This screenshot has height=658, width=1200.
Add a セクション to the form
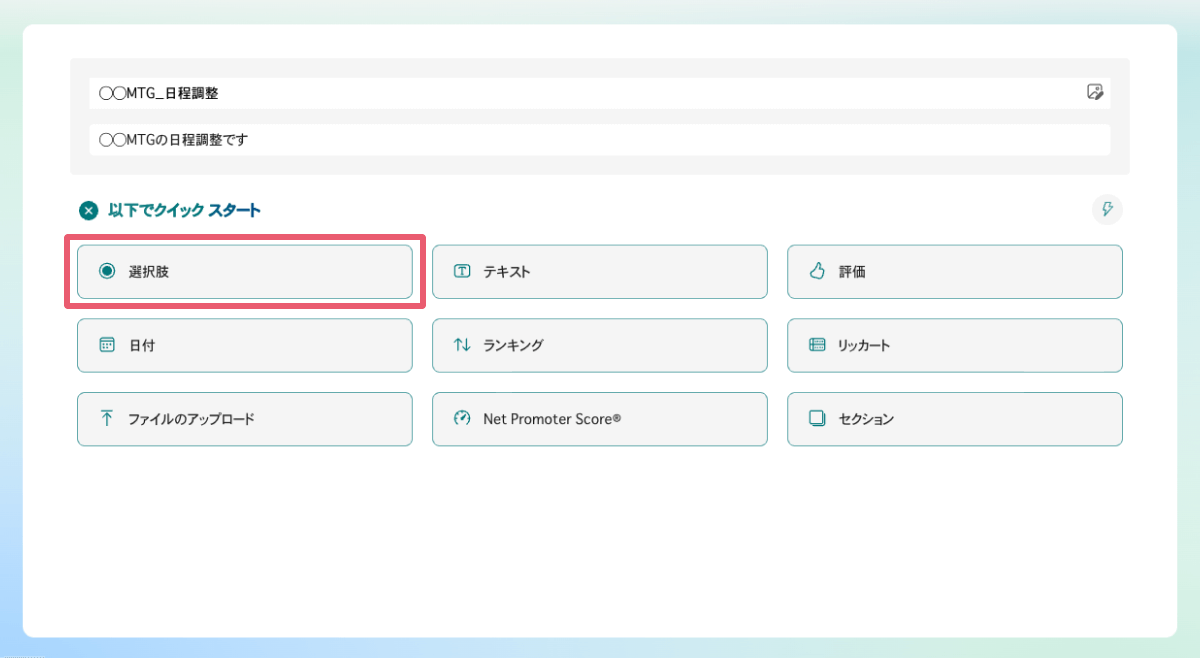coord(954,419)
